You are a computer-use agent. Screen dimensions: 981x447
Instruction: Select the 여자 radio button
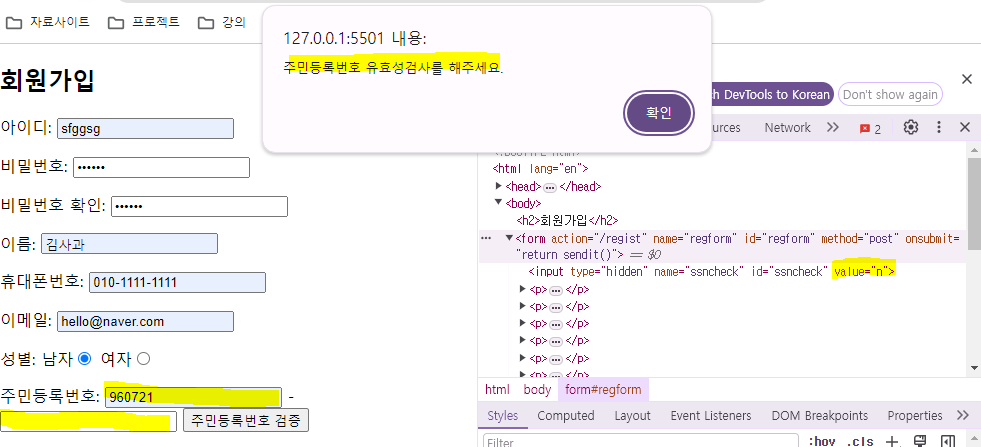pyautogui.click(x=143, y=359)
